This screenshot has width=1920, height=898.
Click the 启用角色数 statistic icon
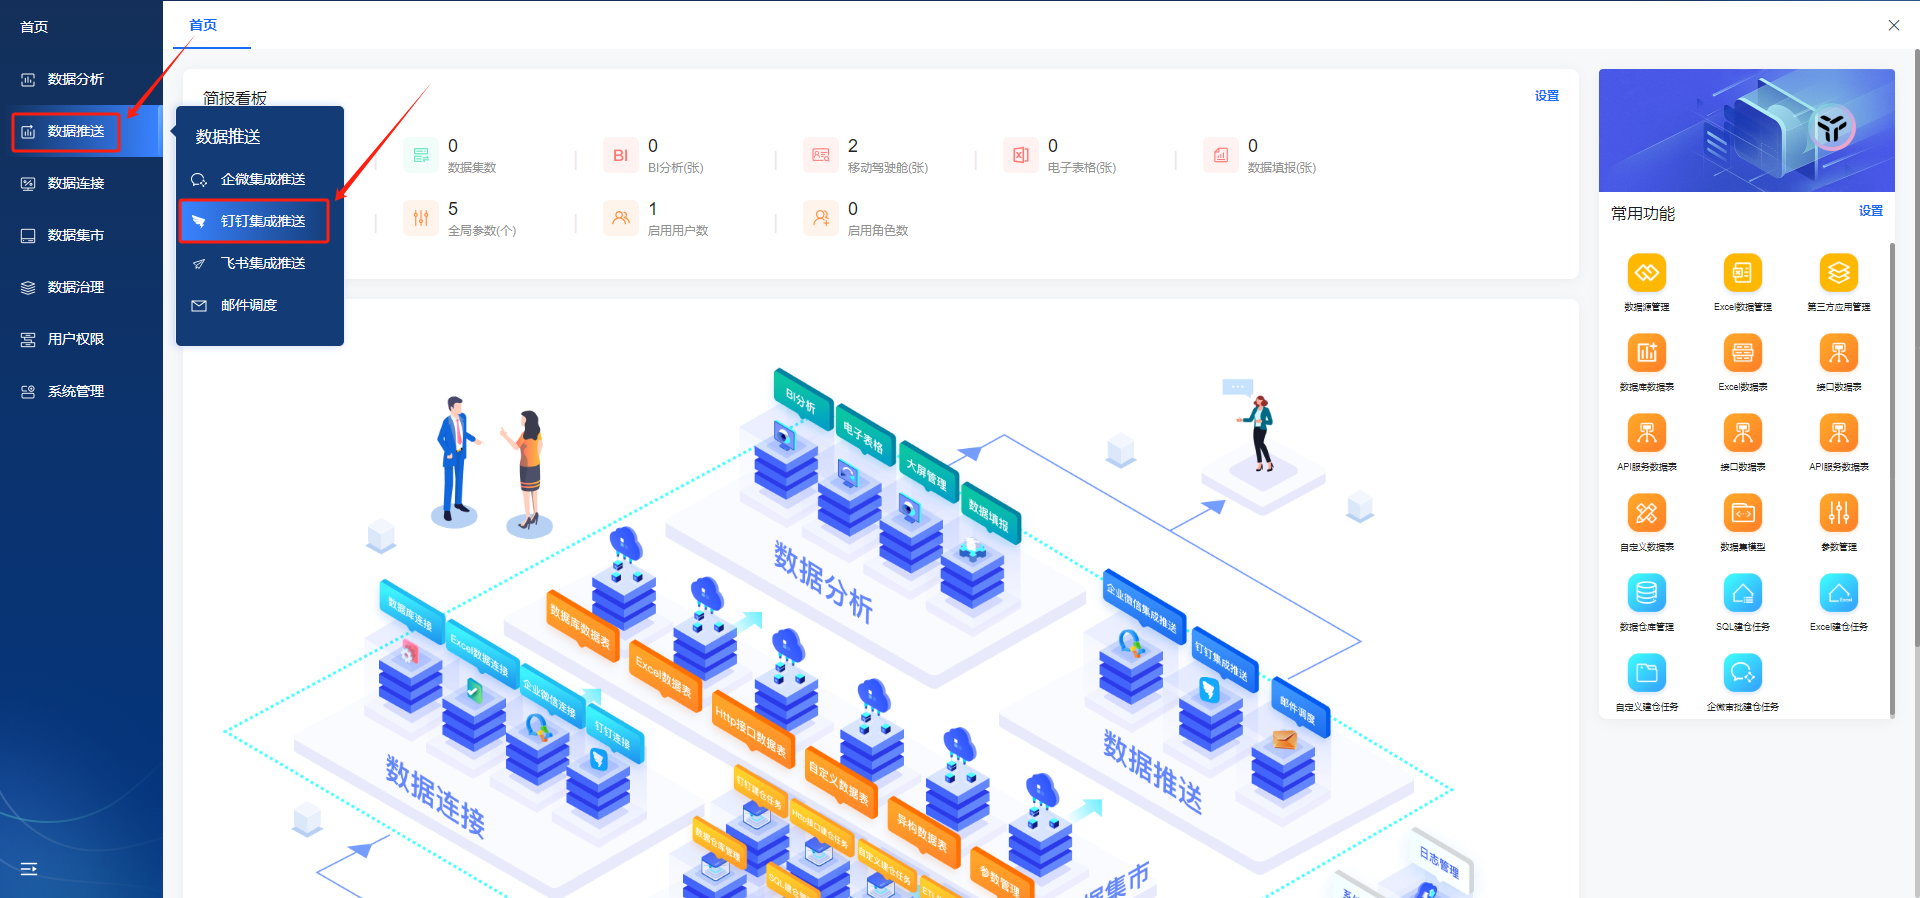coord(821,218)
